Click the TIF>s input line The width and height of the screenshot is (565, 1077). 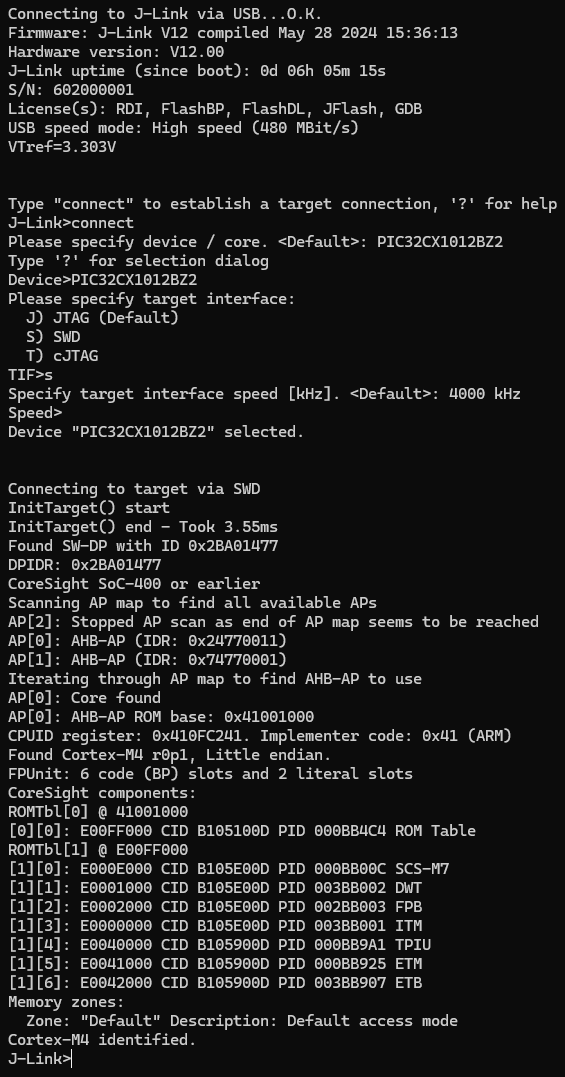[30, 375]
